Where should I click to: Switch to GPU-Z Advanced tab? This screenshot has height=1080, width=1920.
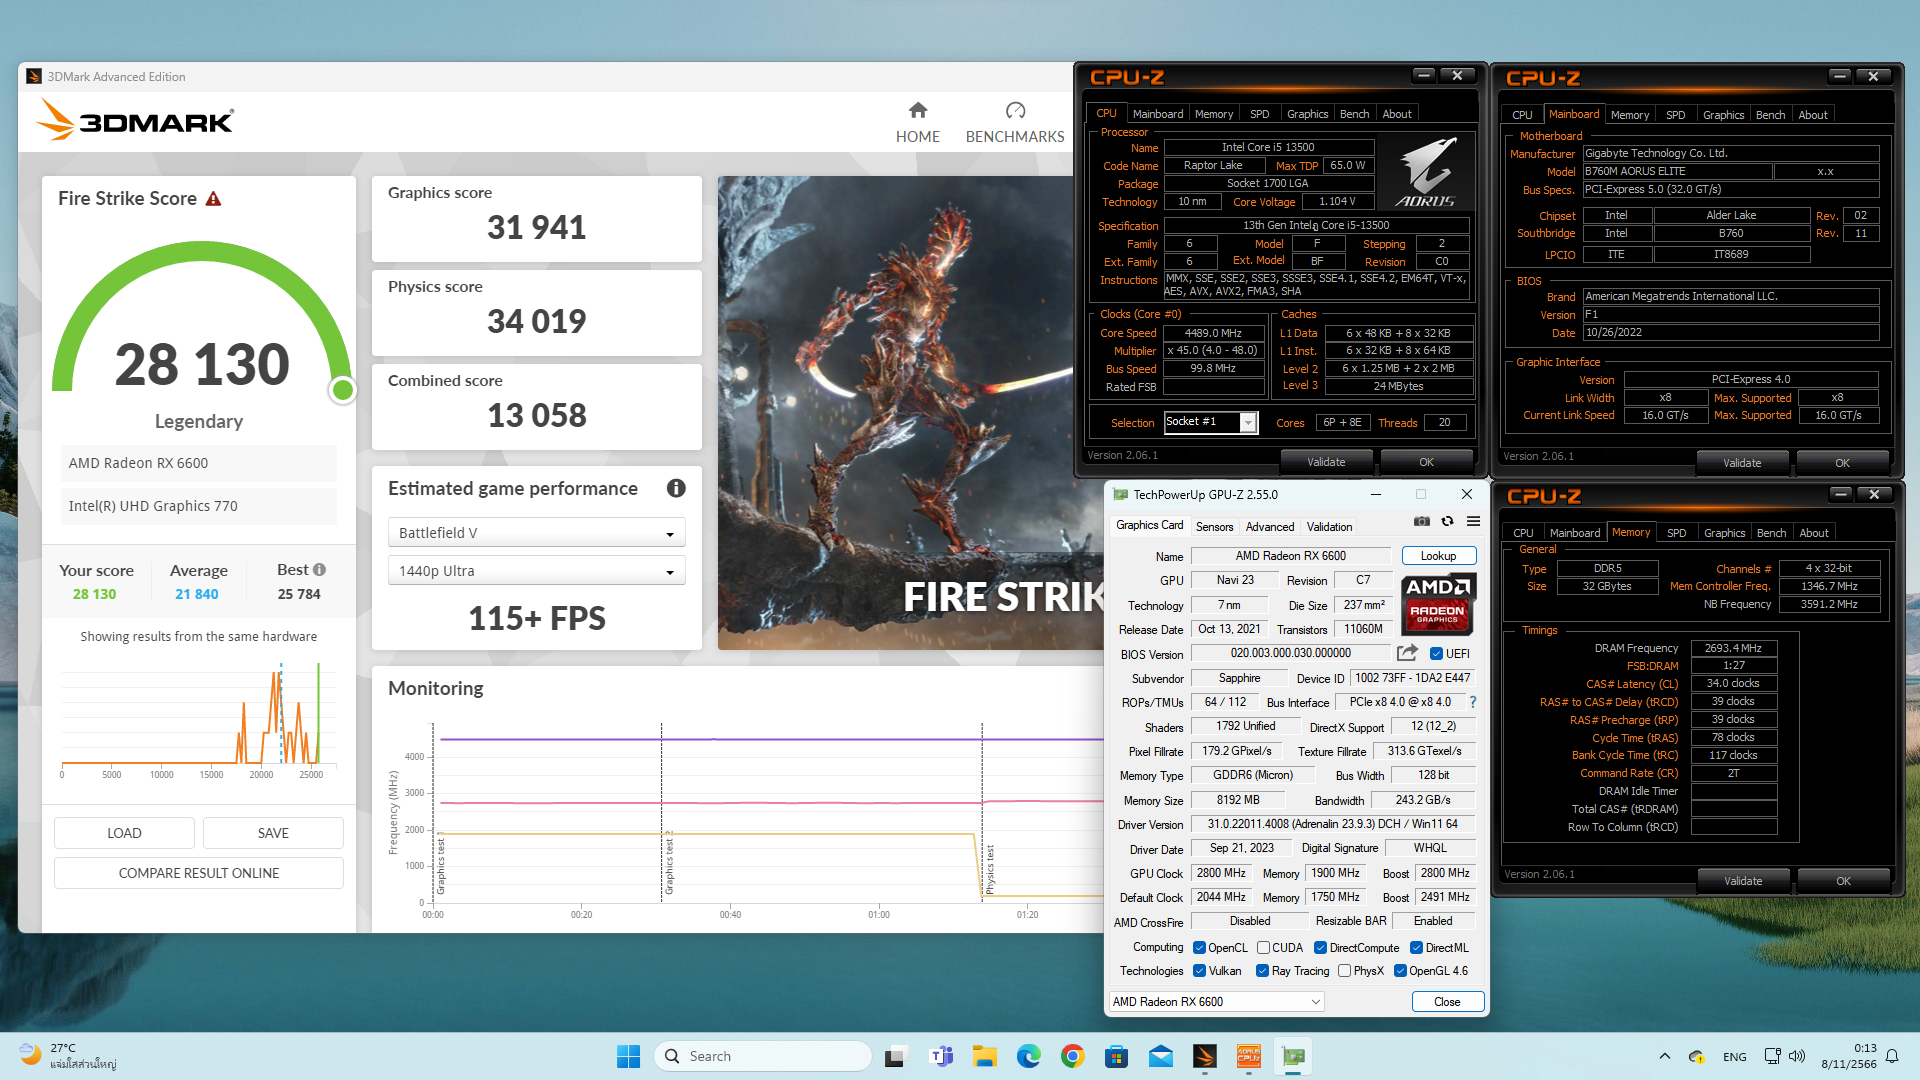[1269, 527]
